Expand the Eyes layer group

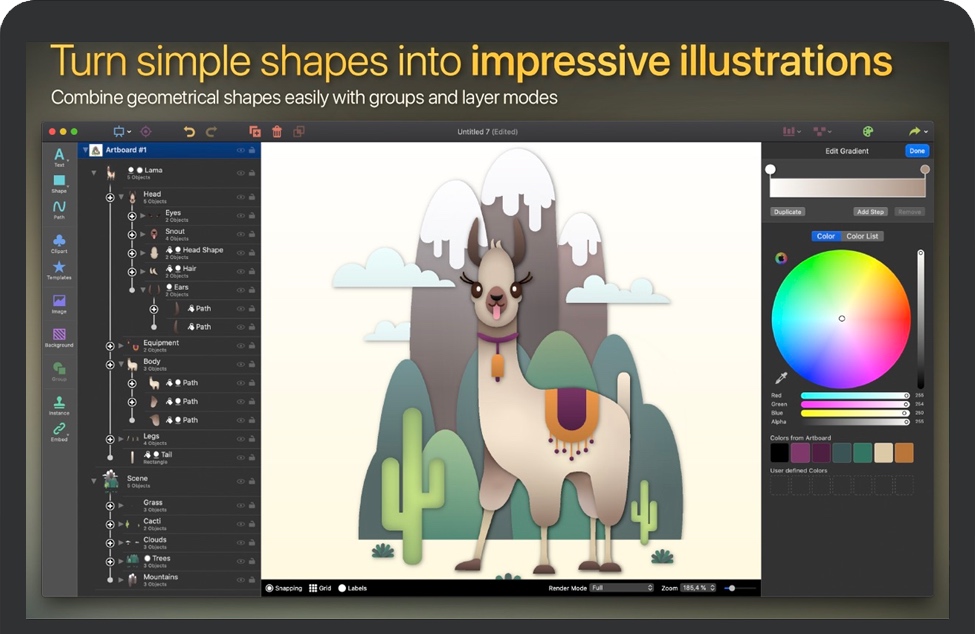pos(144,215)
